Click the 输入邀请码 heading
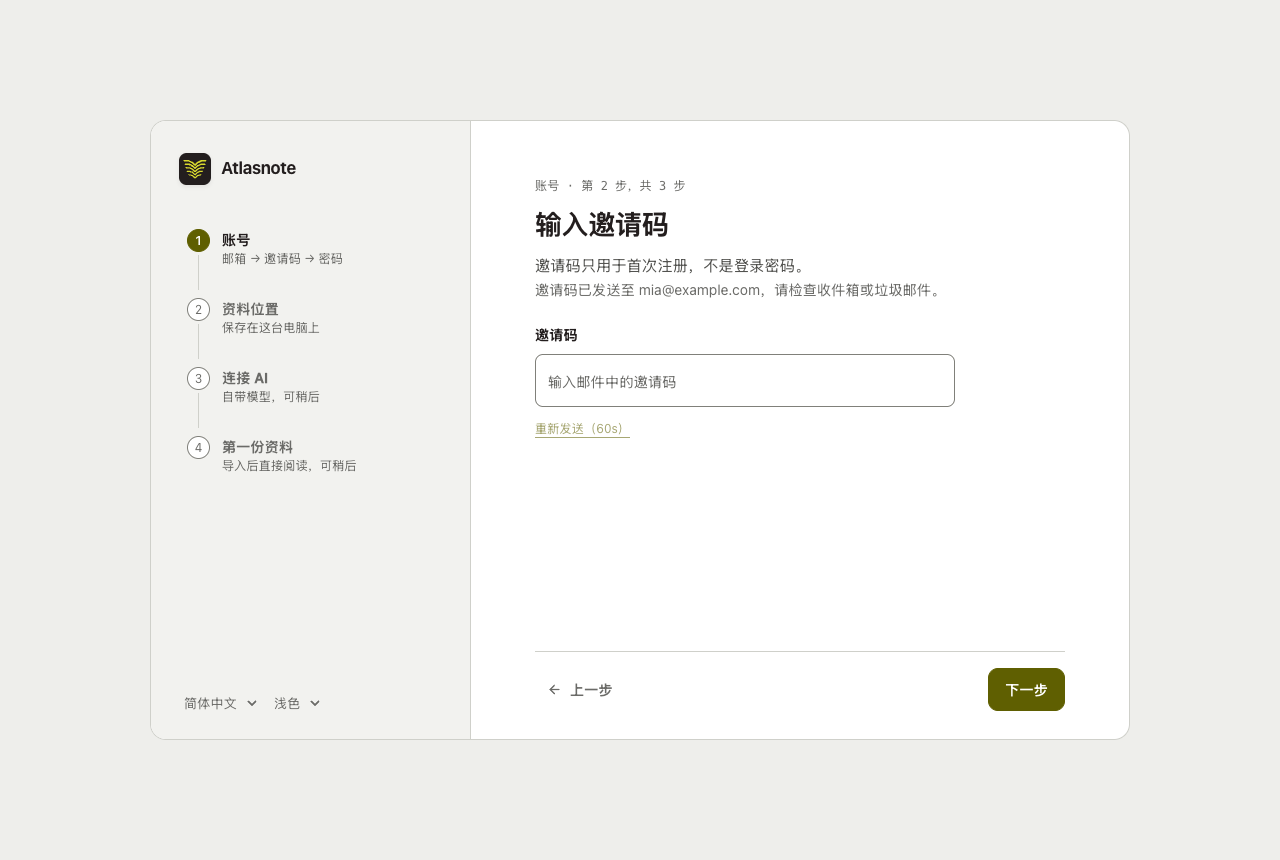This screenshot has width=1280, height=860. click(601, 224)
